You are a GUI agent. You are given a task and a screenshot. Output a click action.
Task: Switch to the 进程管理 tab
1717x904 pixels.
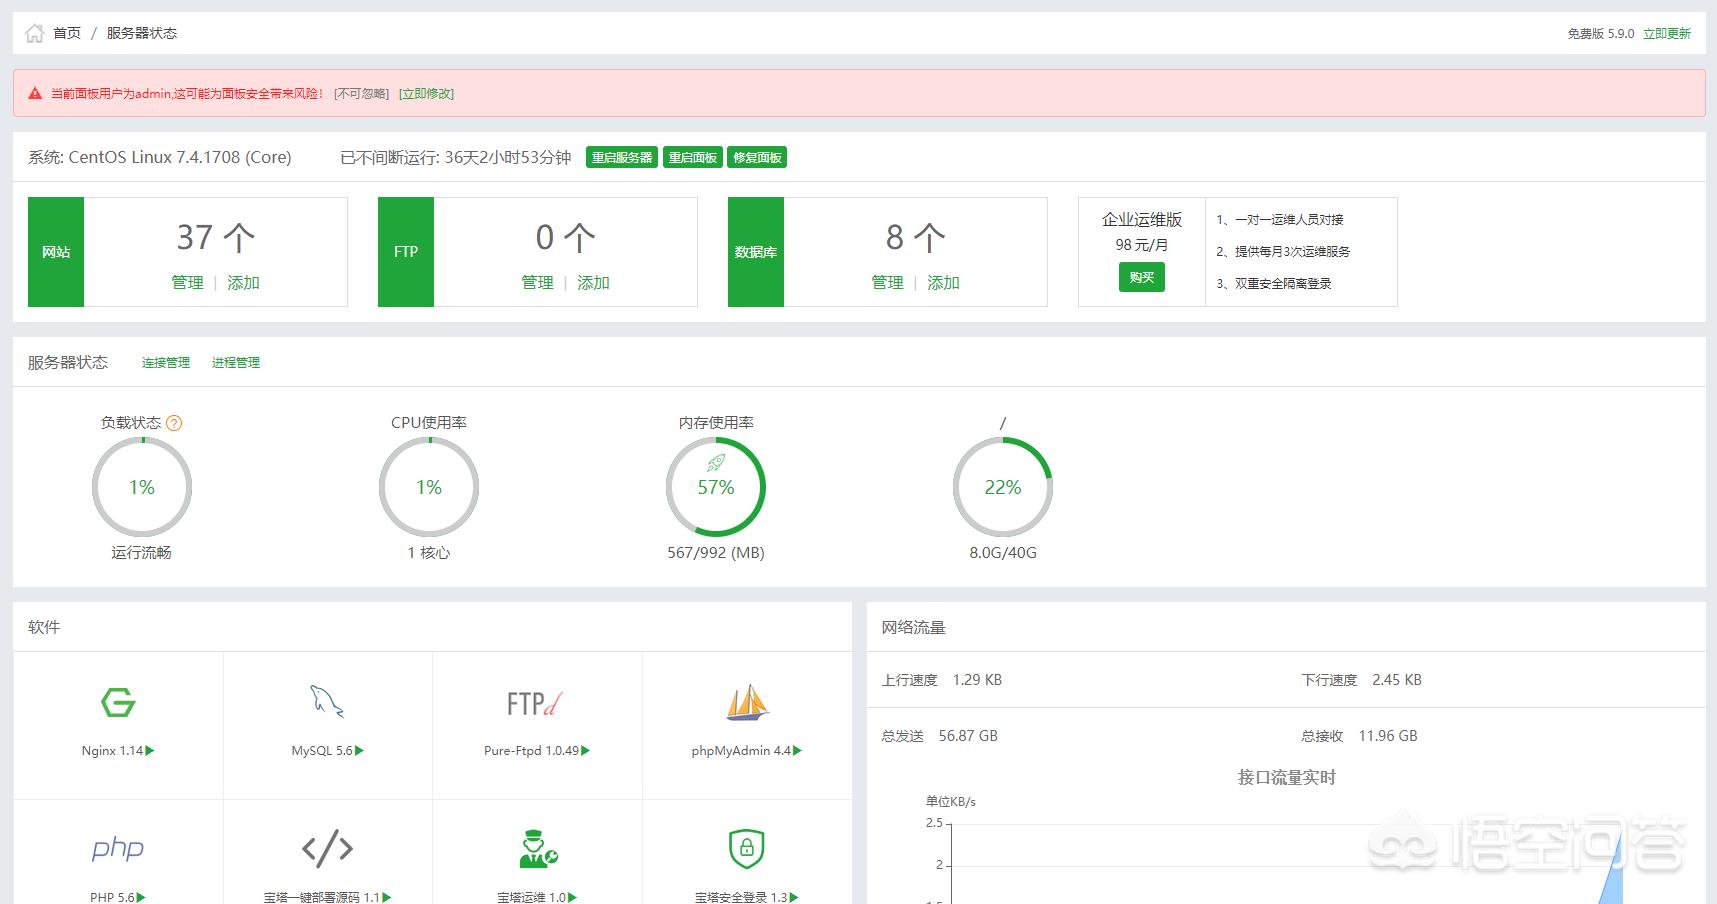(x=236, y=362)
